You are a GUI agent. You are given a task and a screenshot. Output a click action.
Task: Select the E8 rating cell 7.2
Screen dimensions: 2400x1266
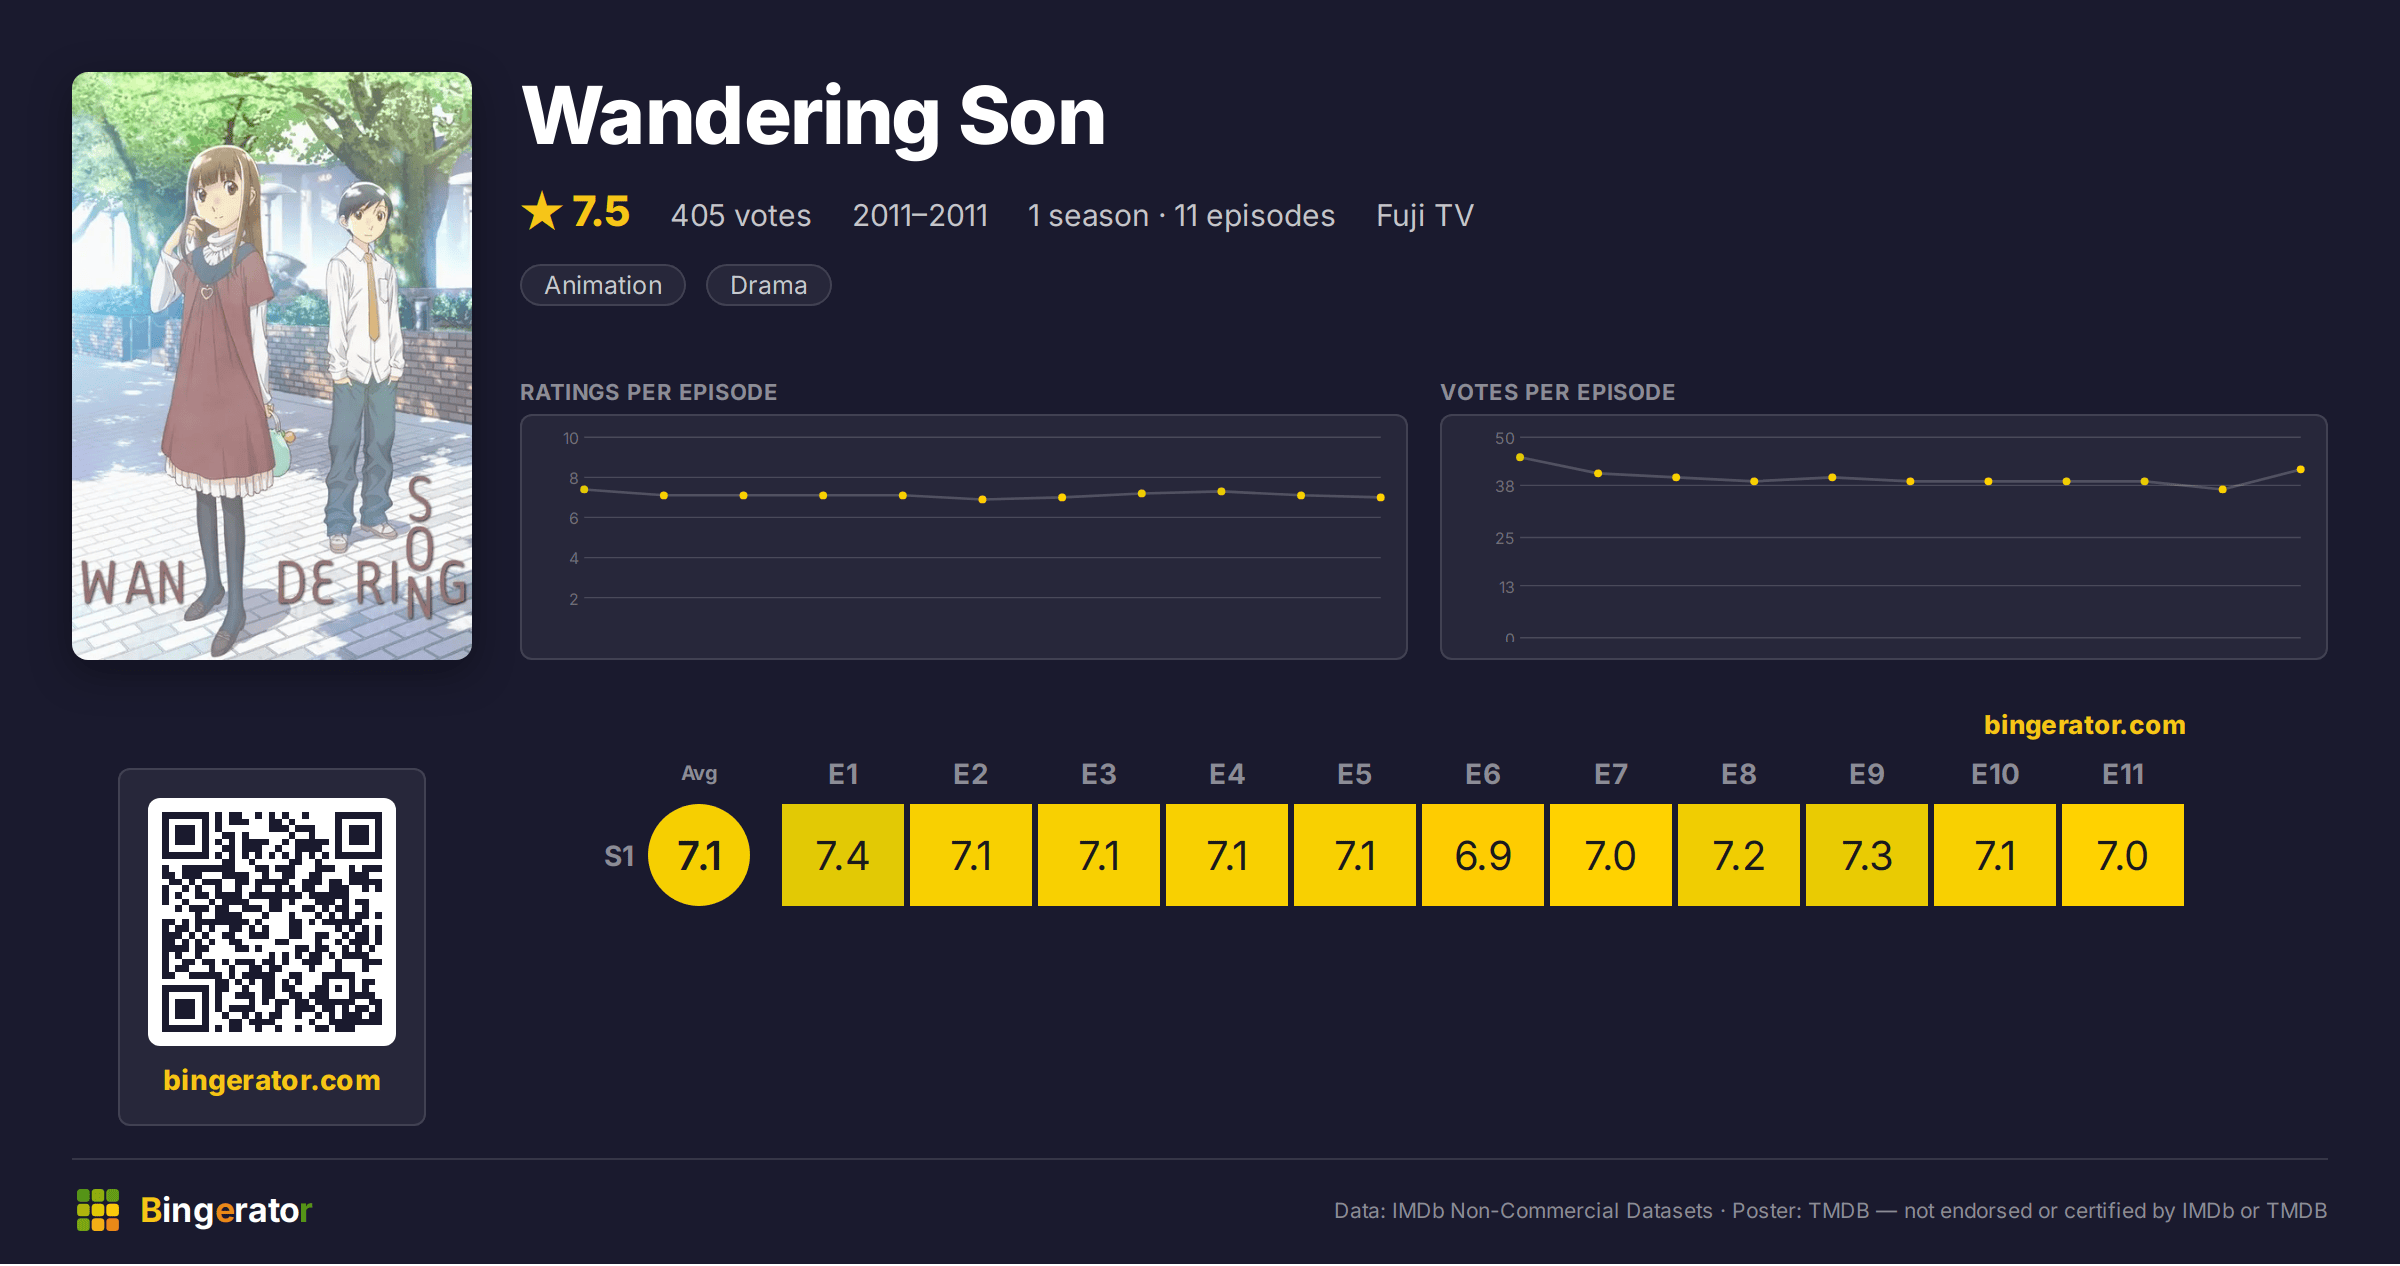coord(1739,855)
